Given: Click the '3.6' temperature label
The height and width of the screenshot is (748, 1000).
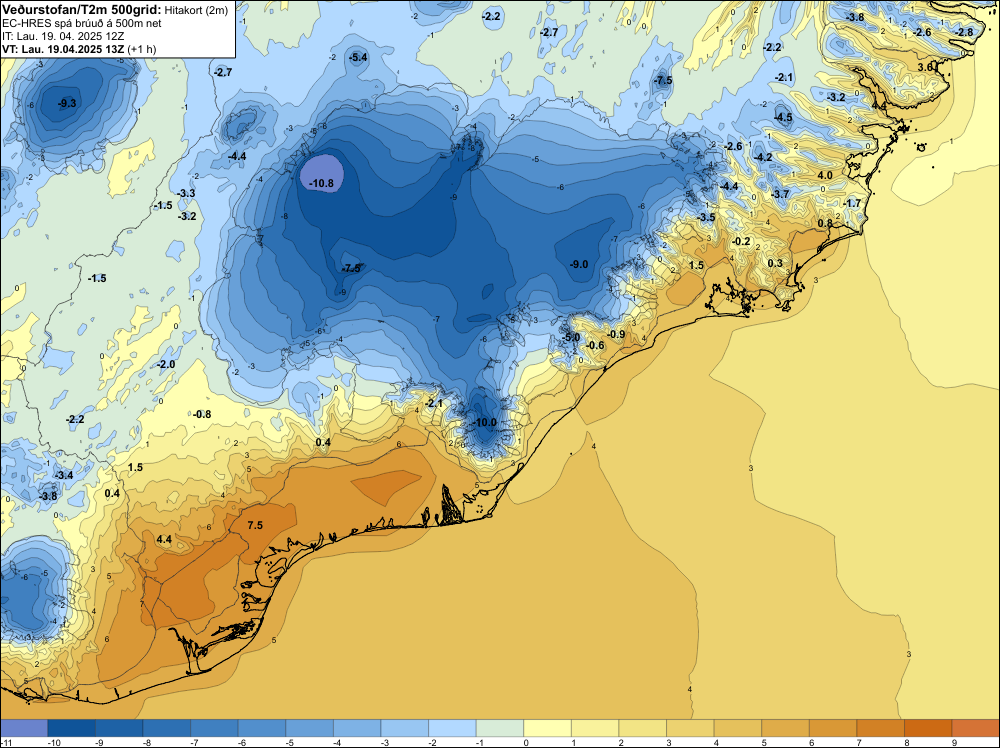Looking at the screenshot, I should [x=925, y=67].
